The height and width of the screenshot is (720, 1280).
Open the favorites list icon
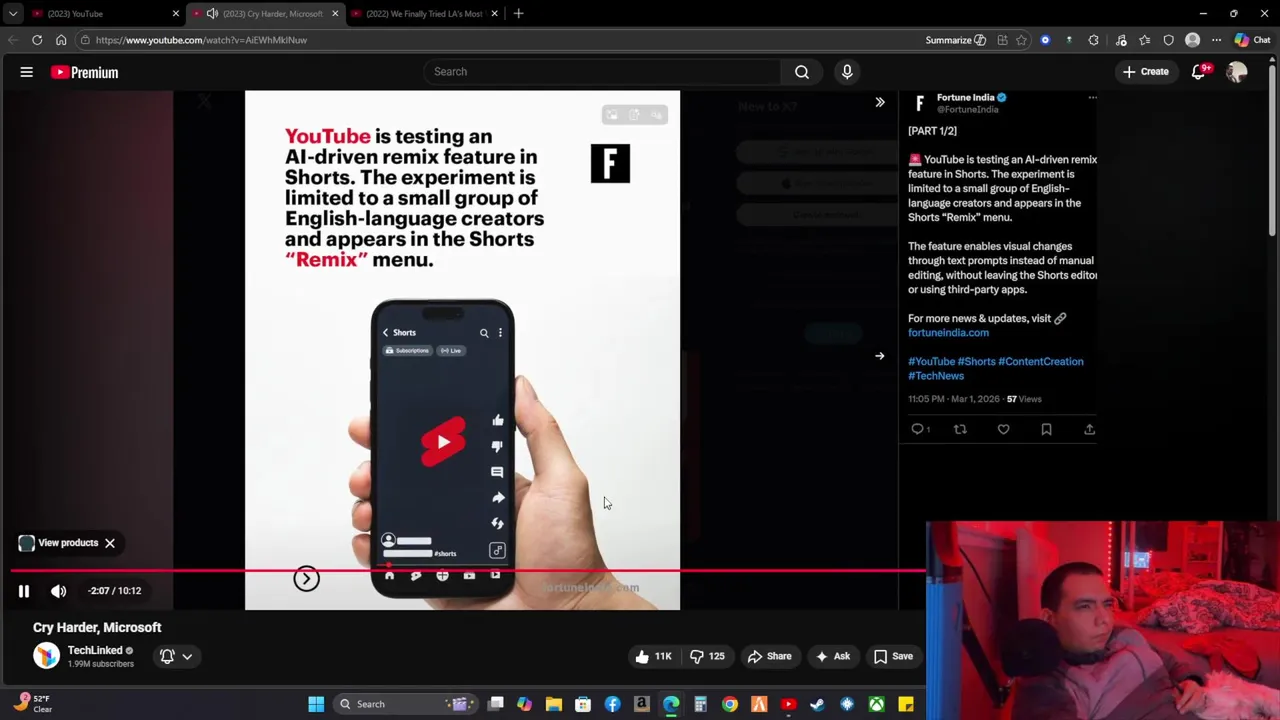coord(1144,40)
